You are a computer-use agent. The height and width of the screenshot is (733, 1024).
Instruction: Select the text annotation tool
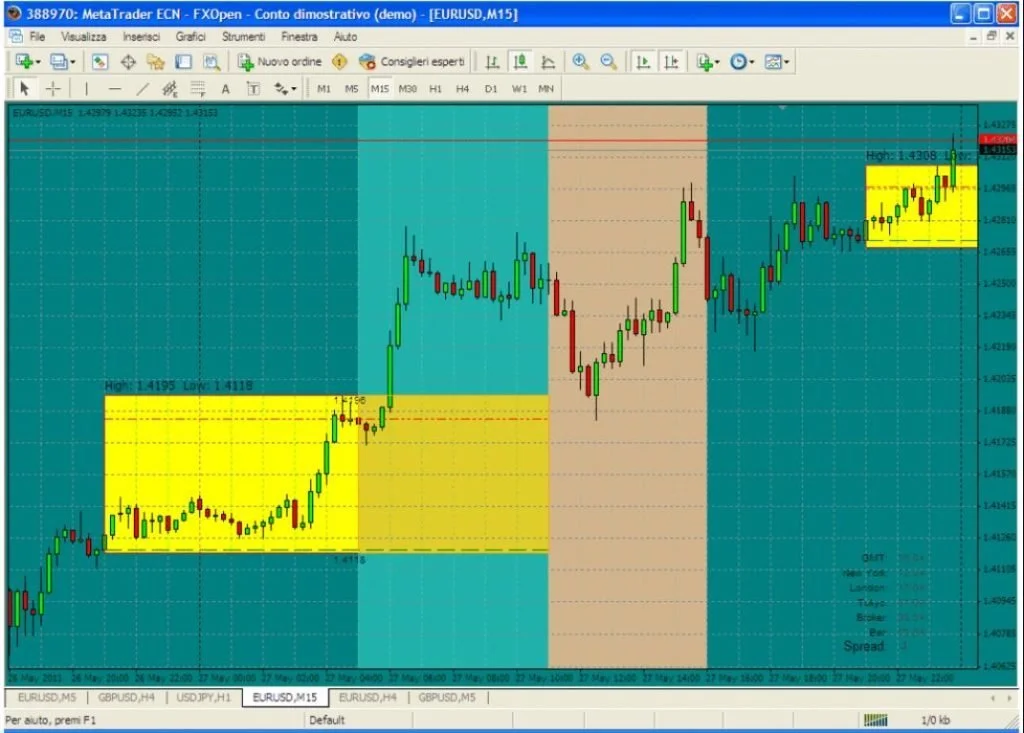pyautogui.click(x=225, y=89)
